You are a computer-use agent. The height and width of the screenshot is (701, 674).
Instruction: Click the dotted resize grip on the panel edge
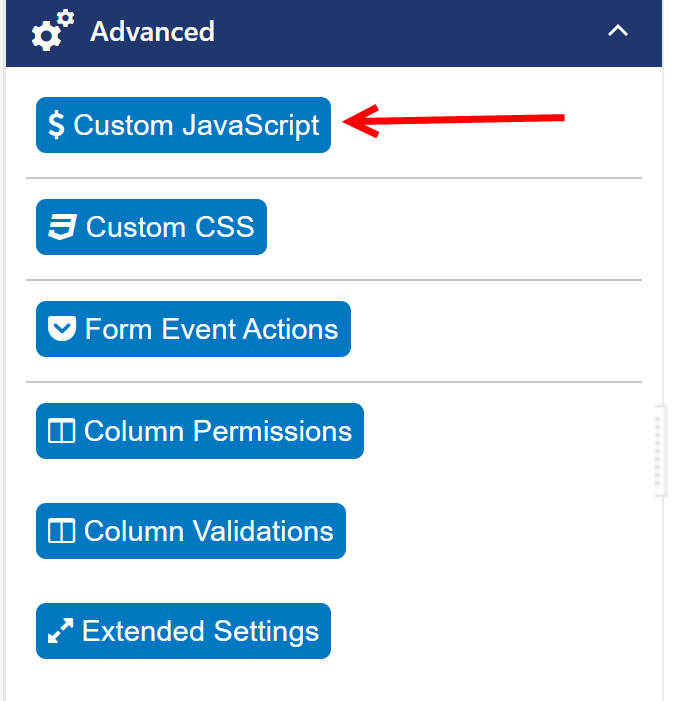(659, 451)
